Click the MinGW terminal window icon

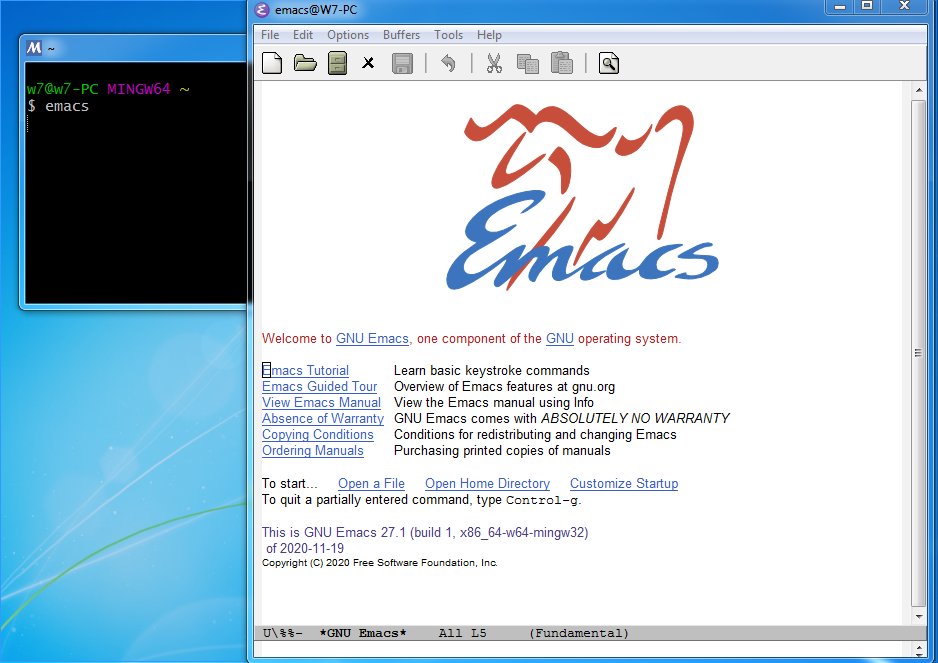(34, 48)
